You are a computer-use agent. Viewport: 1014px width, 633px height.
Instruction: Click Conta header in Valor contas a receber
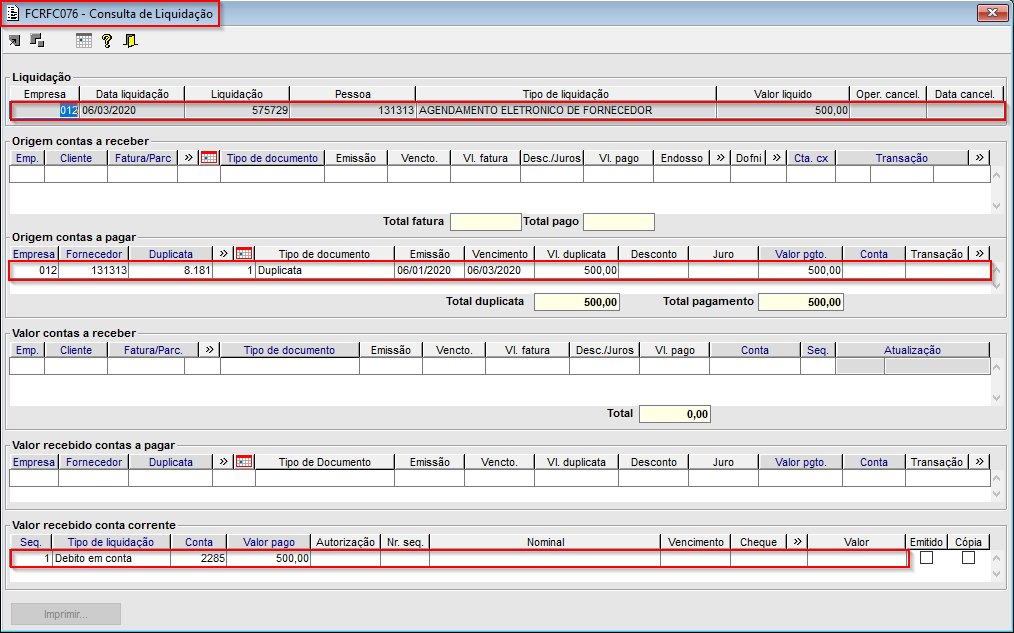click(x=755, y=350)
